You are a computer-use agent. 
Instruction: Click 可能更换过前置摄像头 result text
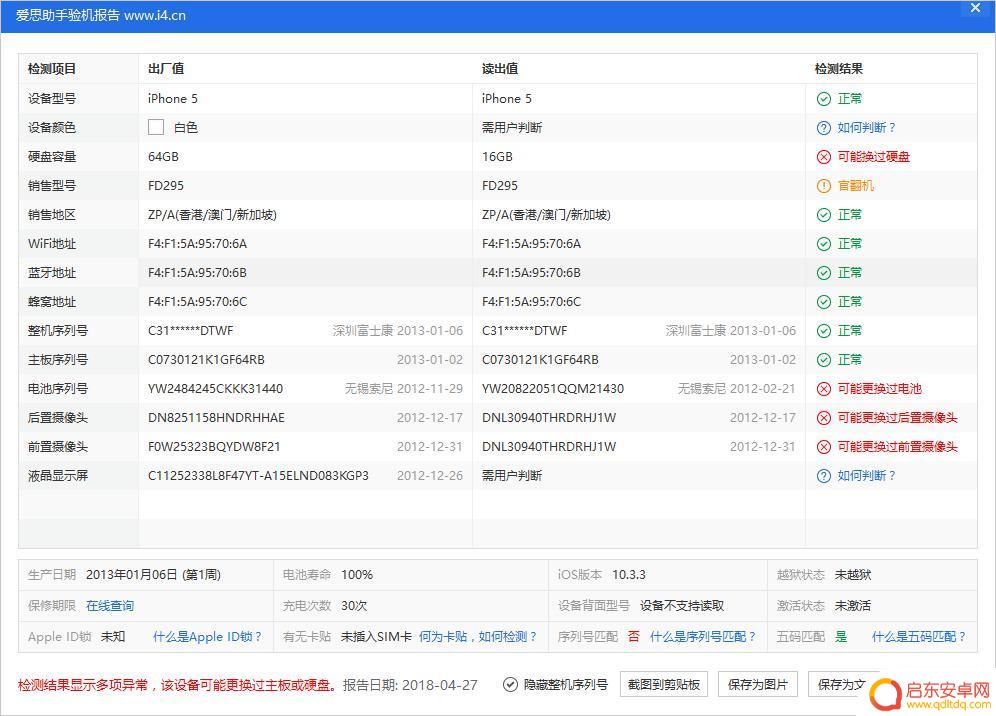897,447
